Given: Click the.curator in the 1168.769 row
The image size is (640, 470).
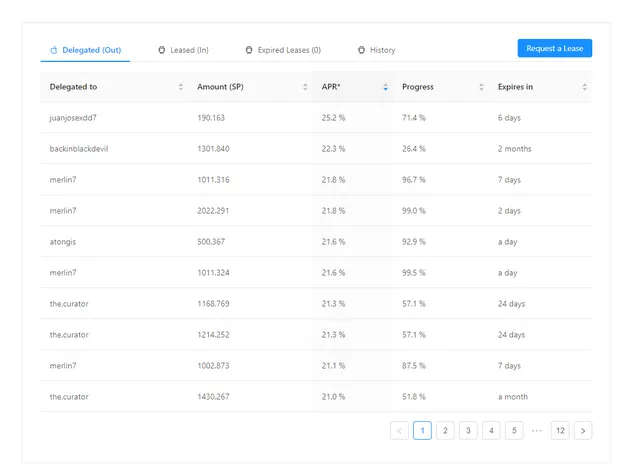Looking at the screenshot, I should (69, 304).
